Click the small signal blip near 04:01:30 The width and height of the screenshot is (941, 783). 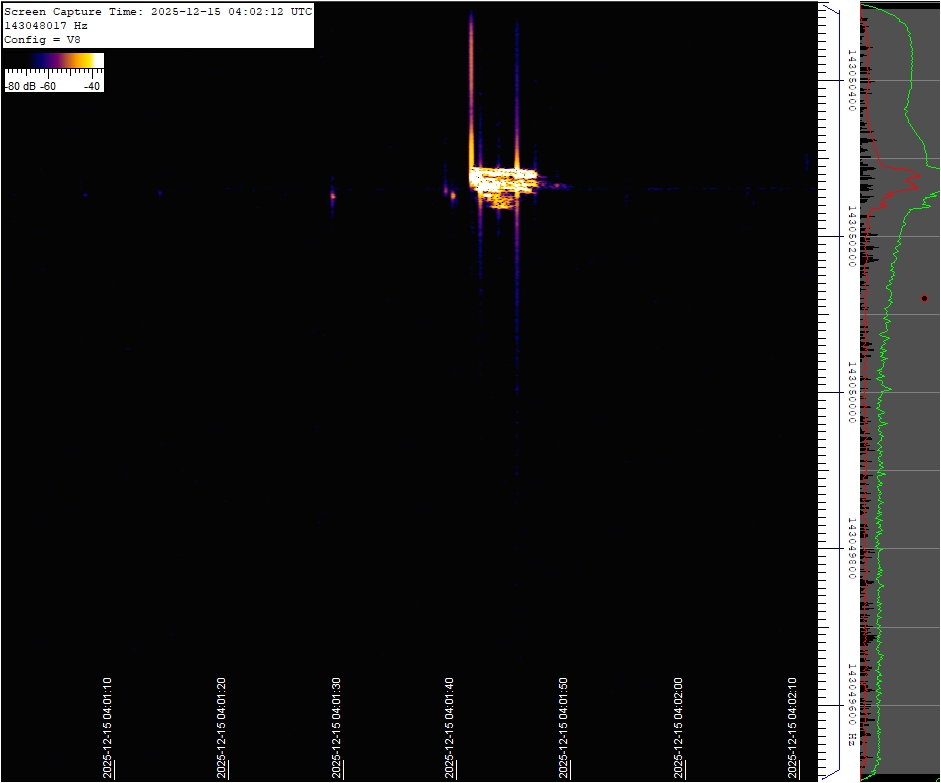tap(333, 197)
